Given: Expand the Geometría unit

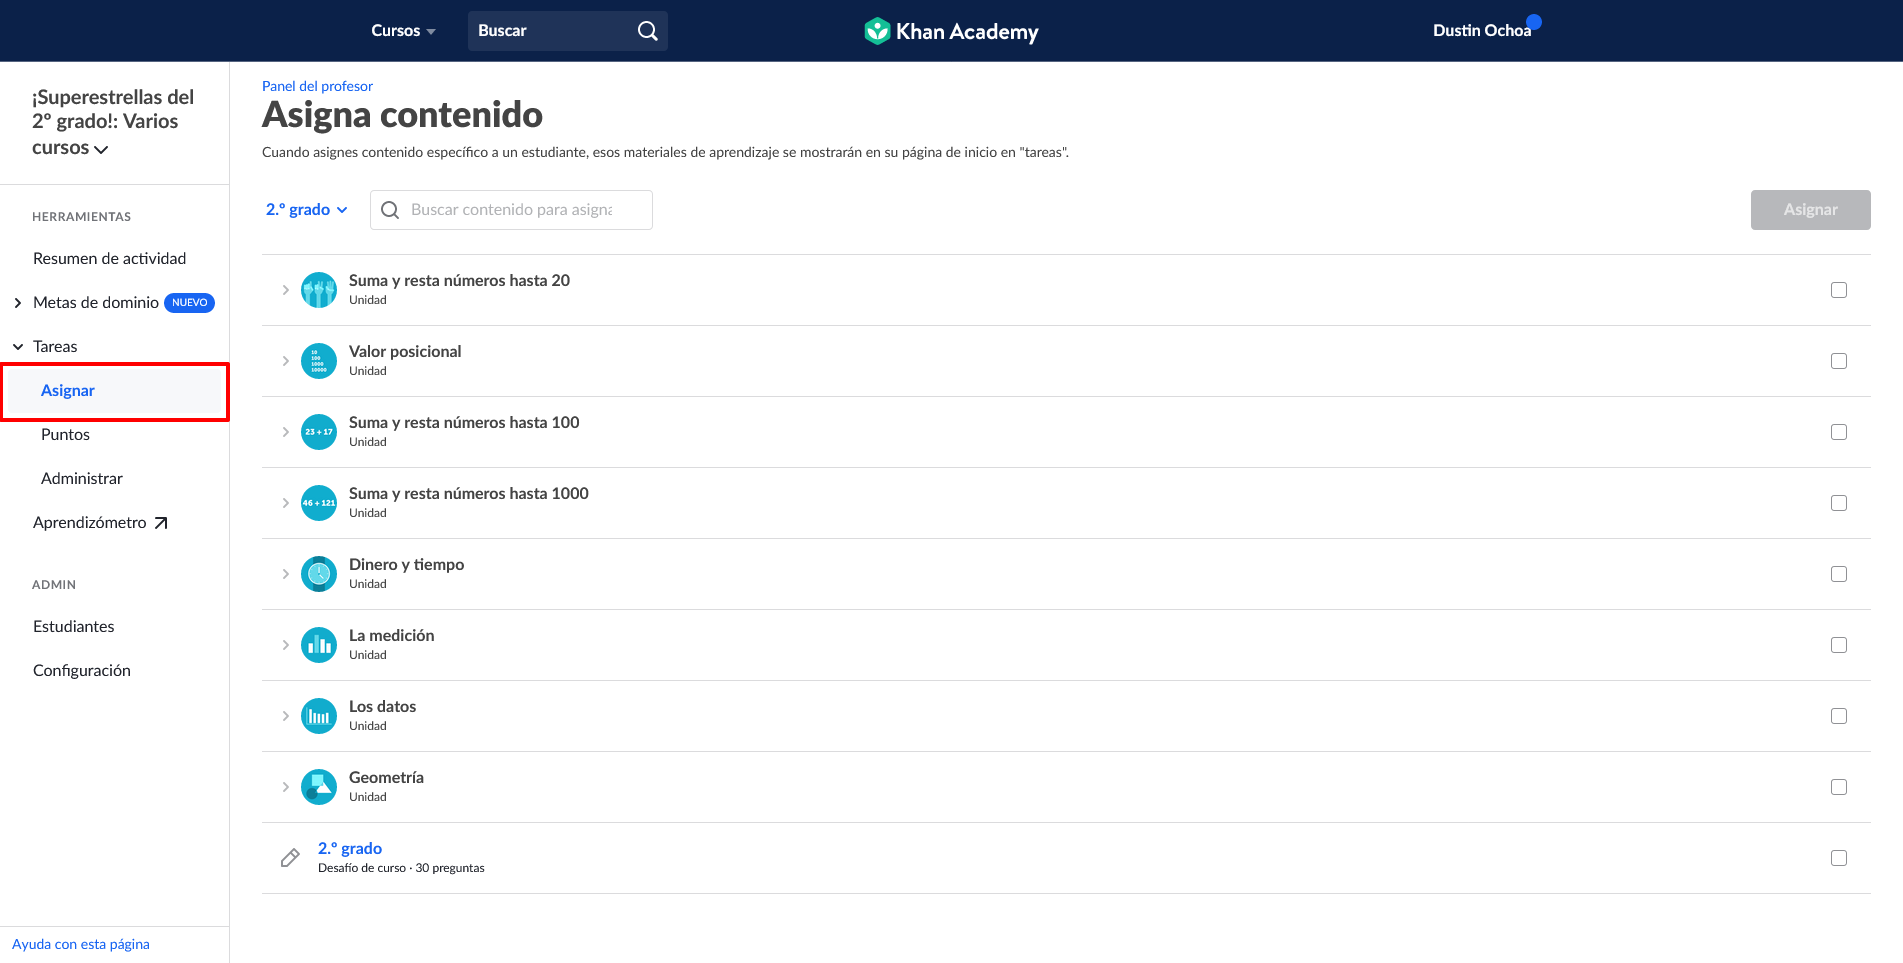Looking at the screenshot, I should tap(285, 787).
